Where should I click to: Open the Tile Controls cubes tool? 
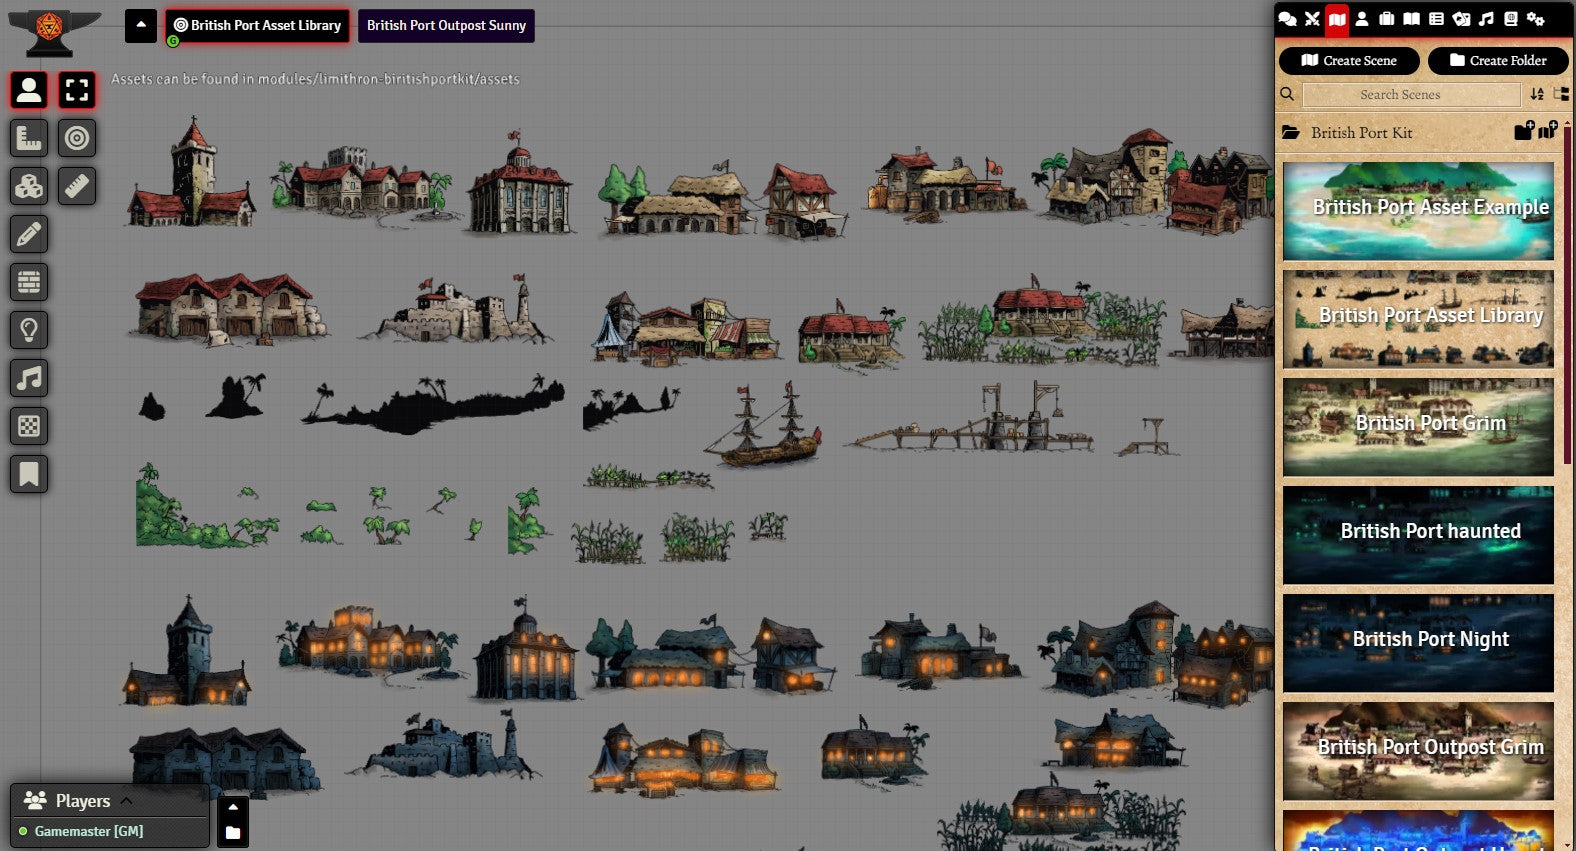[x=29, y=186]
